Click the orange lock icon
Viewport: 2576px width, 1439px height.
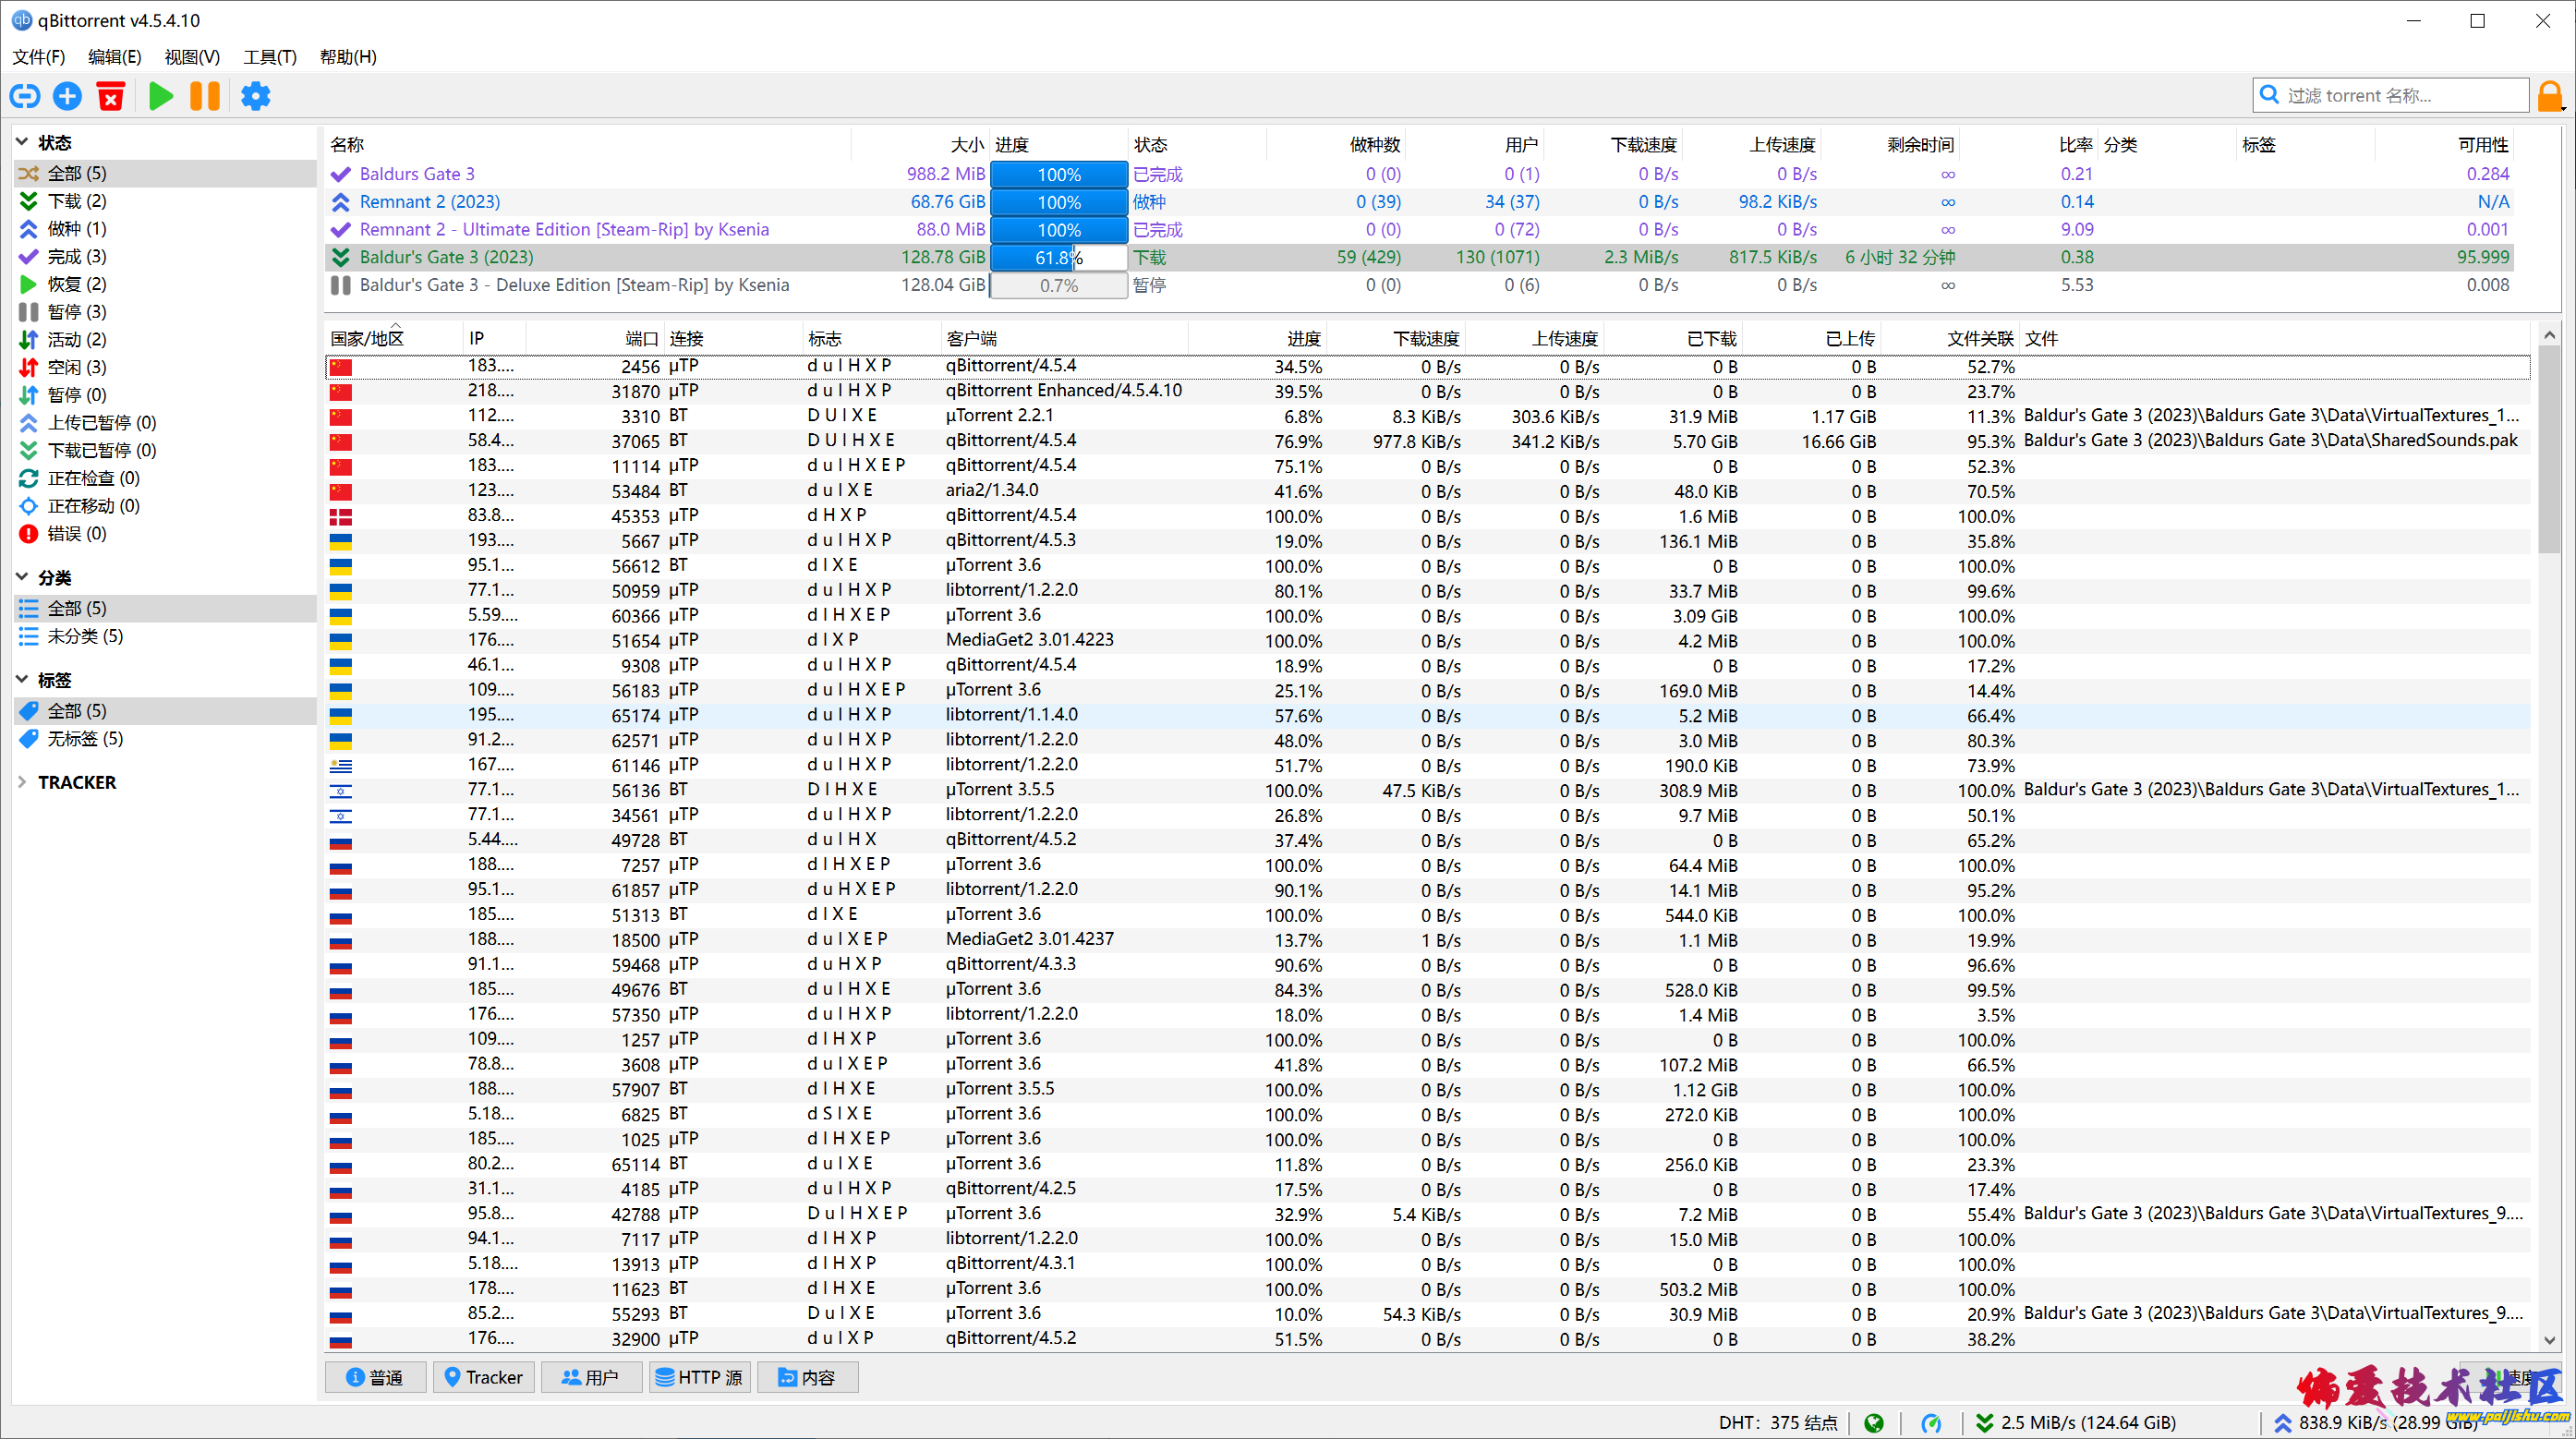(x=2550, y=96)
